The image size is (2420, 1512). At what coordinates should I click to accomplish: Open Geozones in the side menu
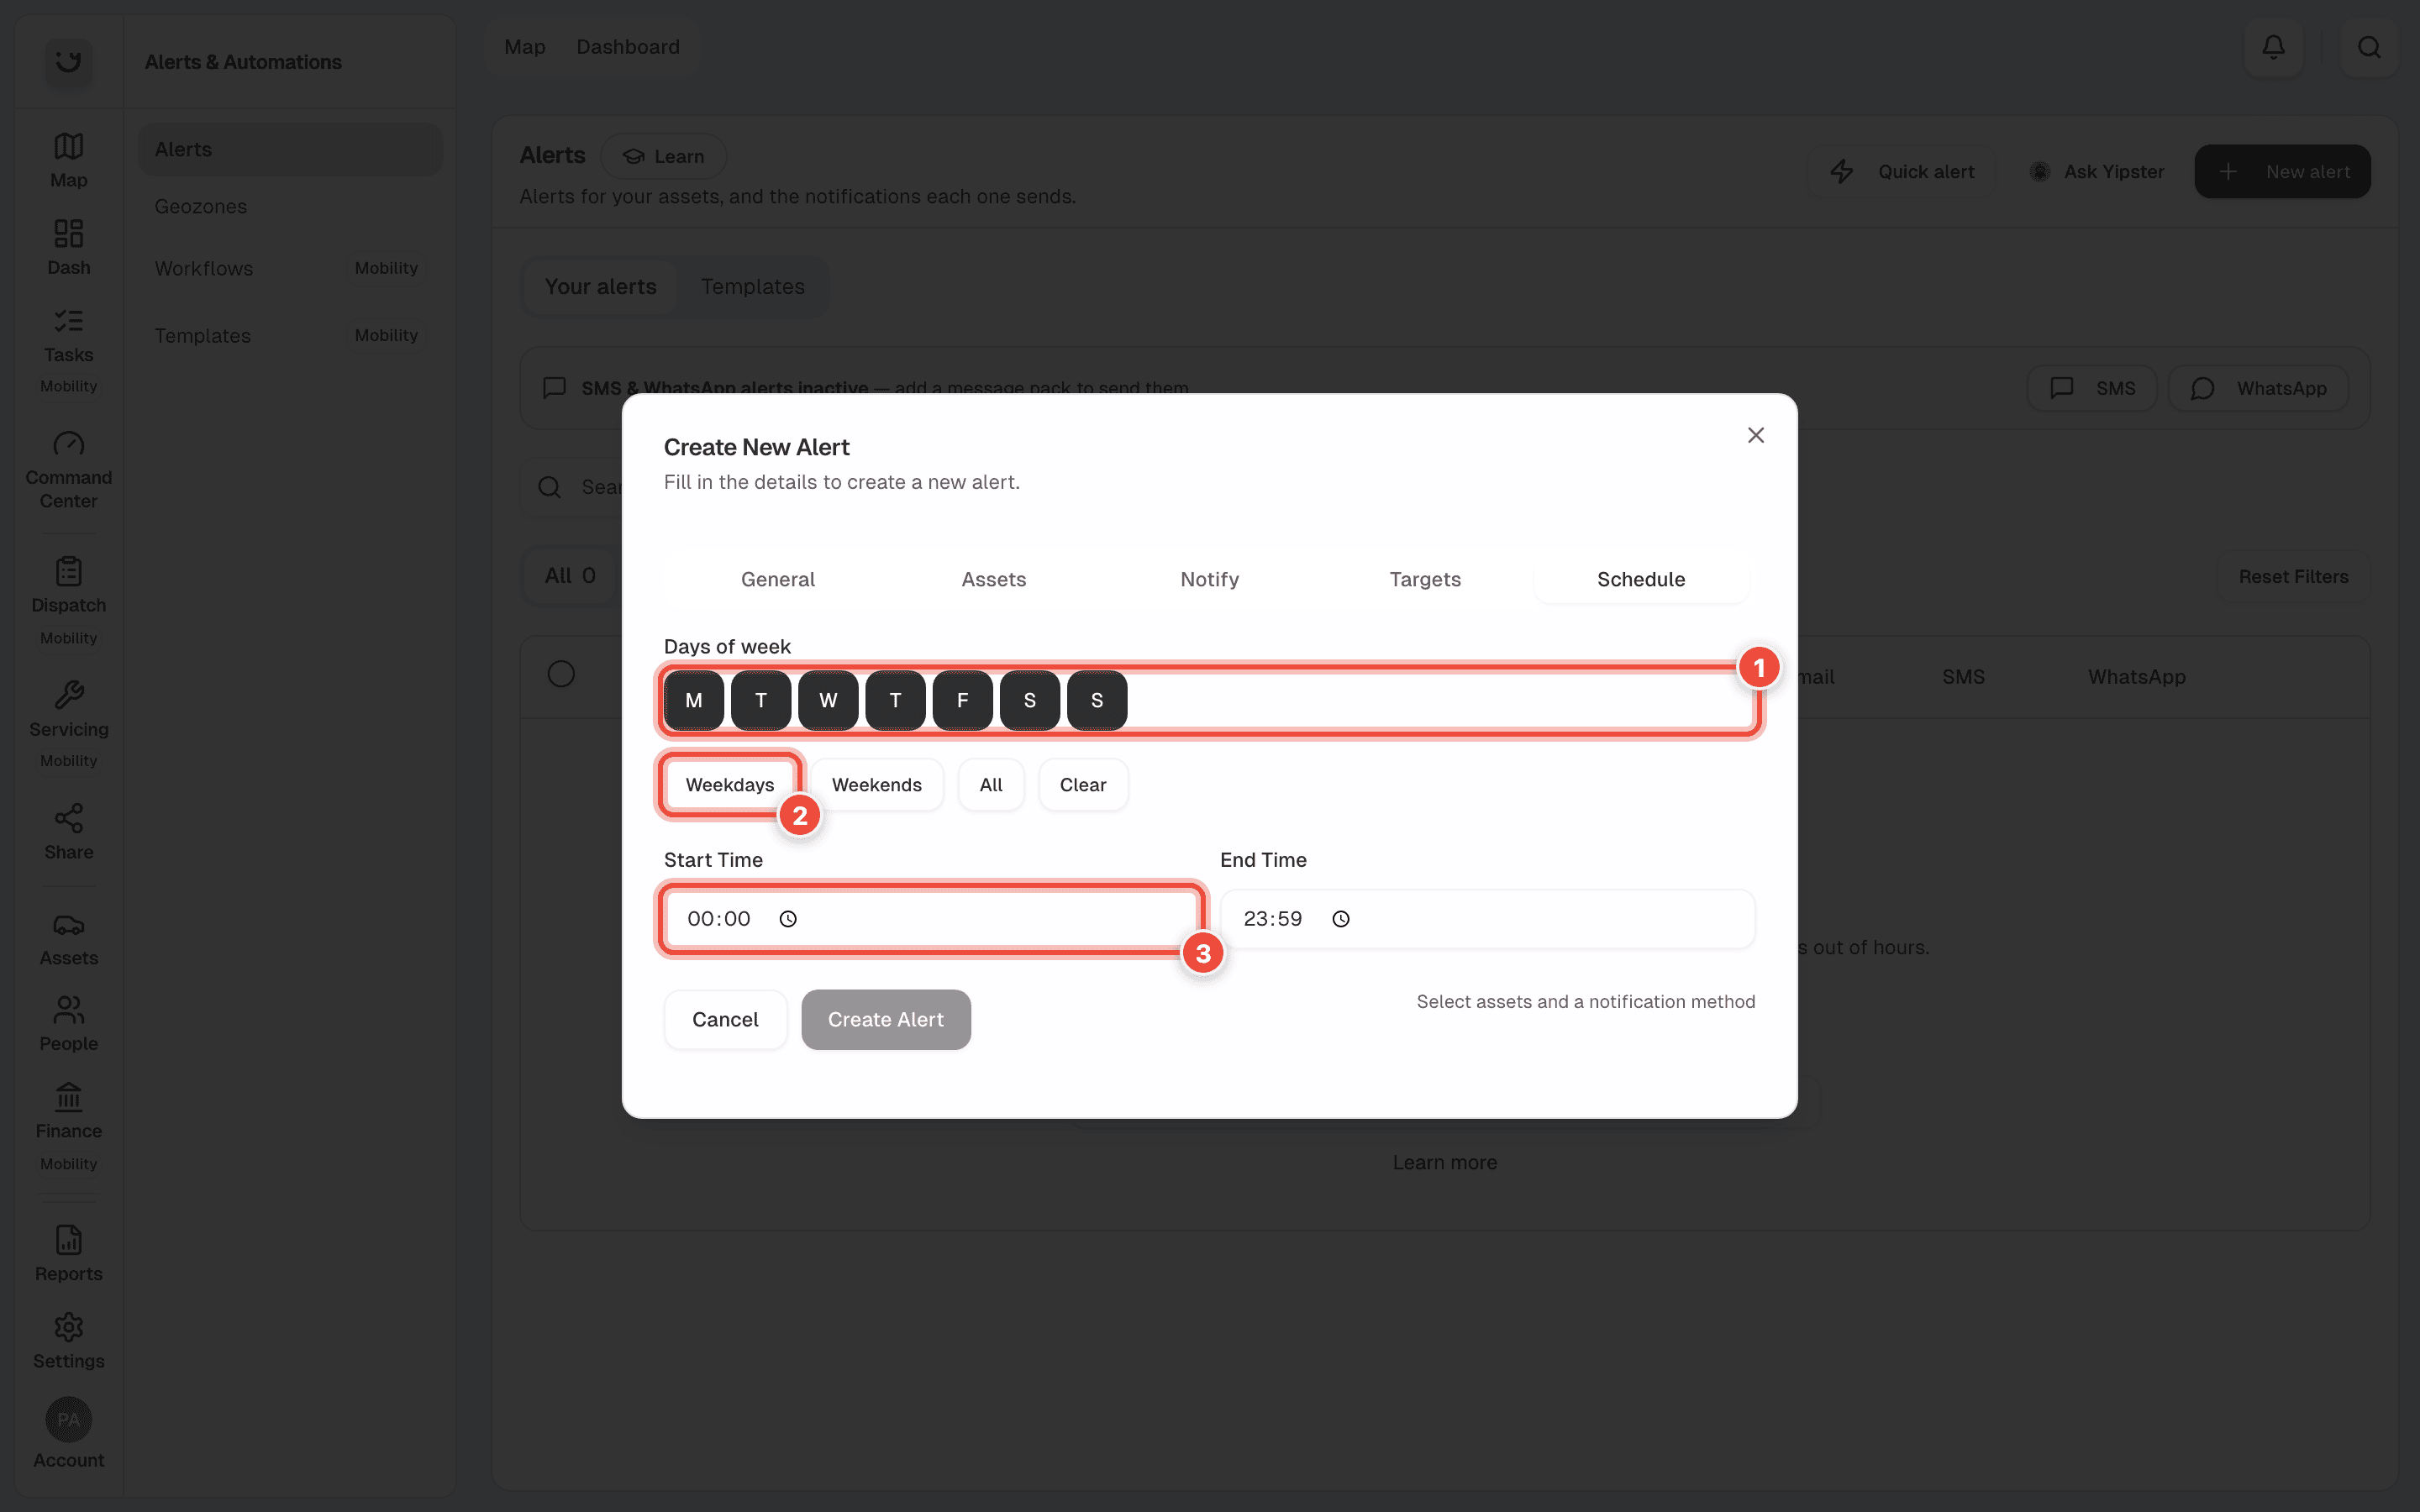click(290, 207)
